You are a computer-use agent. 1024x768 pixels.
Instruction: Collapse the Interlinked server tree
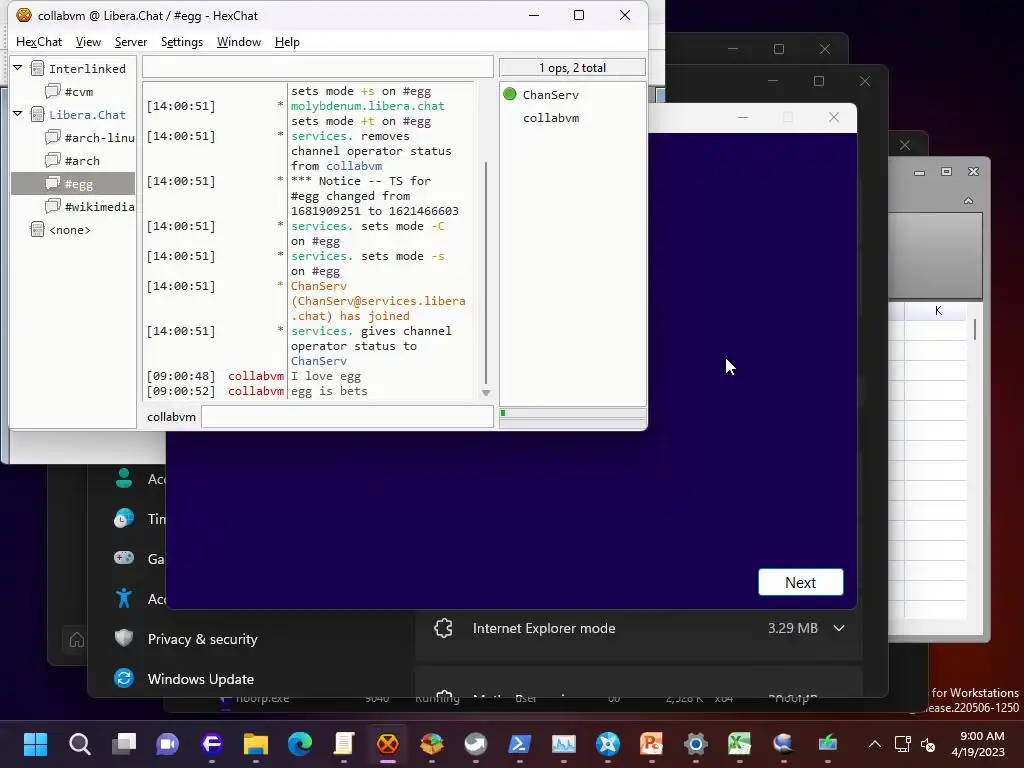click(18, 68)
